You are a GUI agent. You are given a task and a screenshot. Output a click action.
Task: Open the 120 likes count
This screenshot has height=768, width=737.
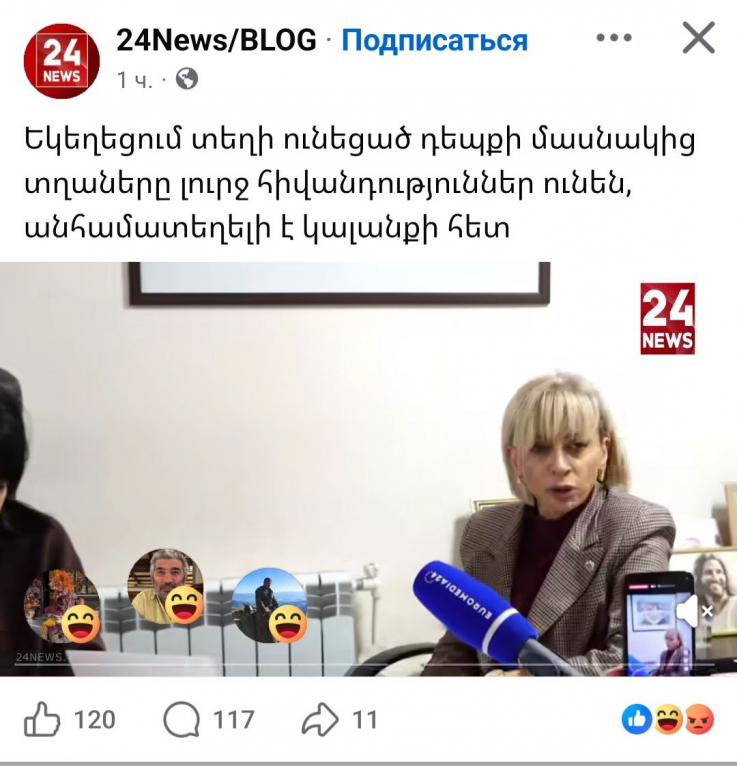[95, 720]
